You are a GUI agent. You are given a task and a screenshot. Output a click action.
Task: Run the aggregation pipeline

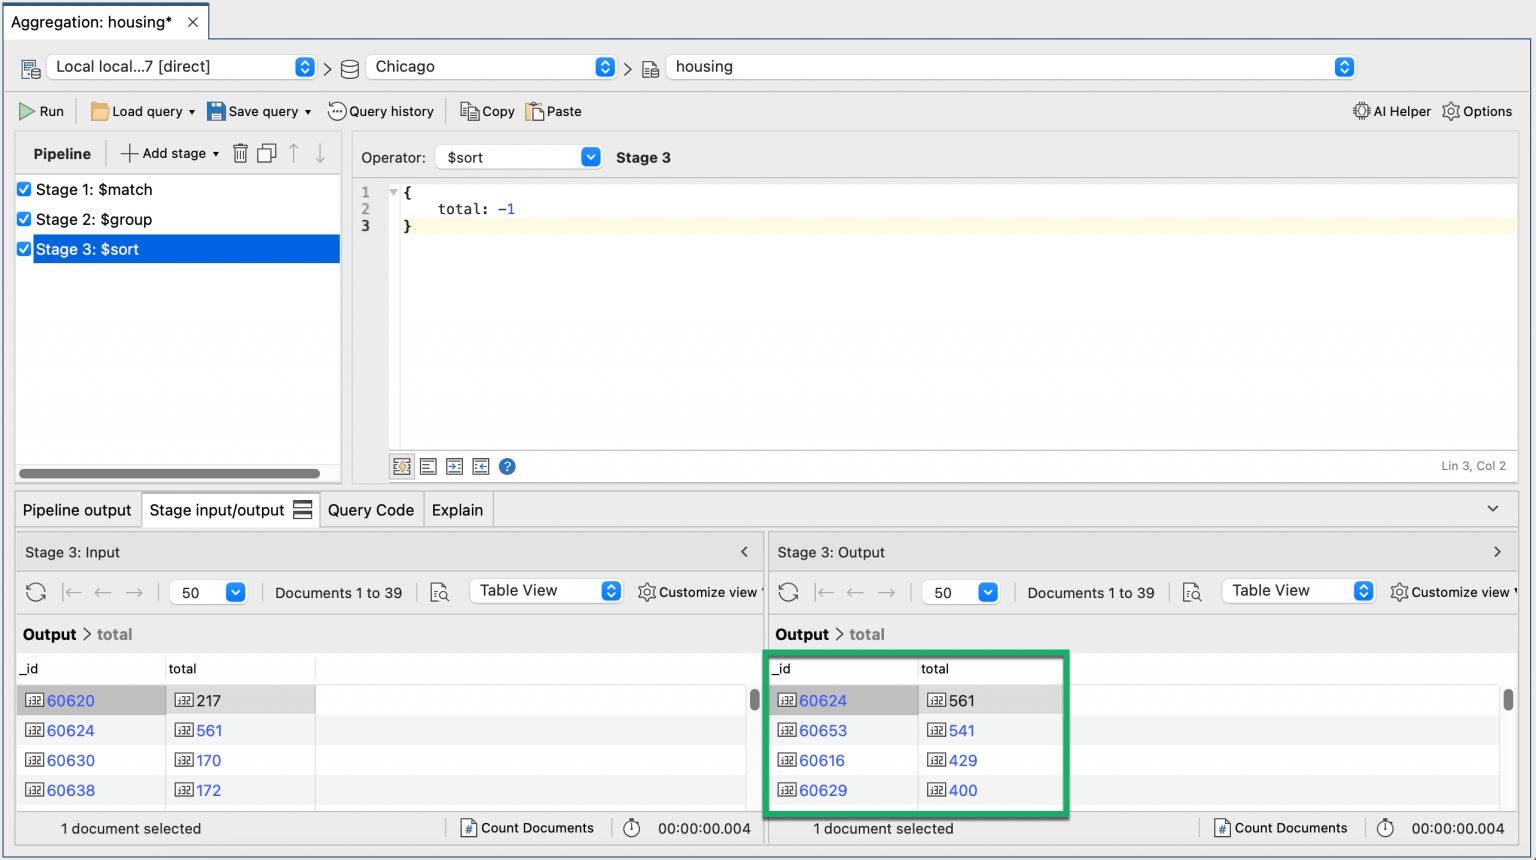tap(41, 111)
